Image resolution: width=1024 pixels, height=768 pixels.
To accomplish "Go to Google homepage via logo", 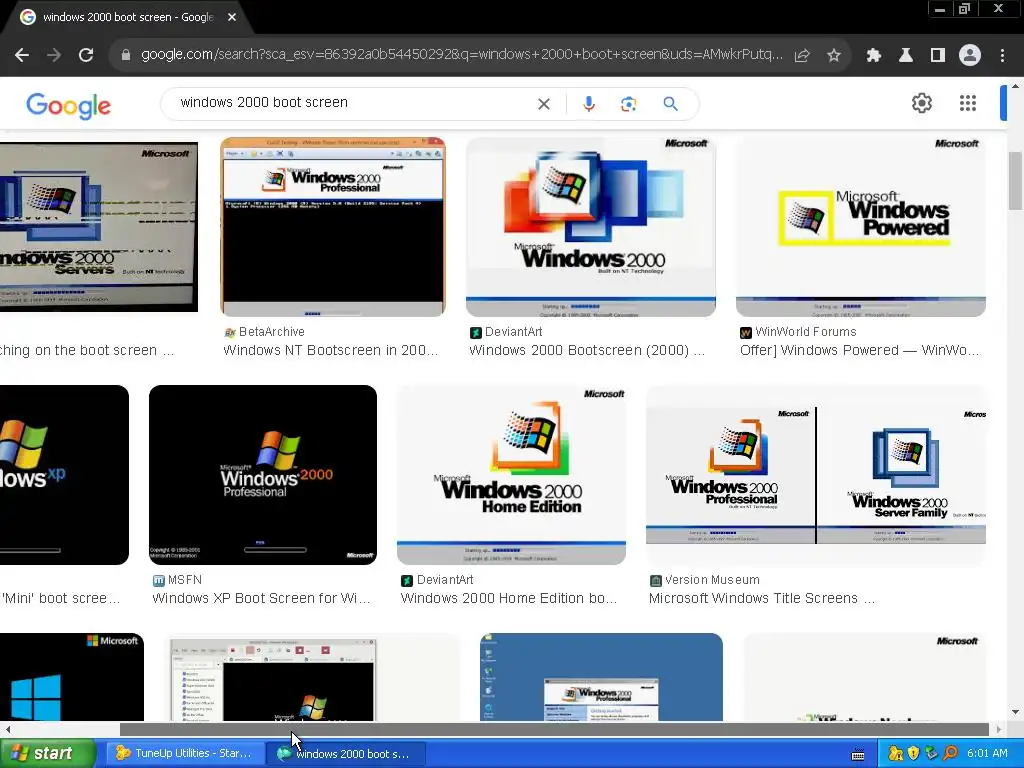I will 69,105.
